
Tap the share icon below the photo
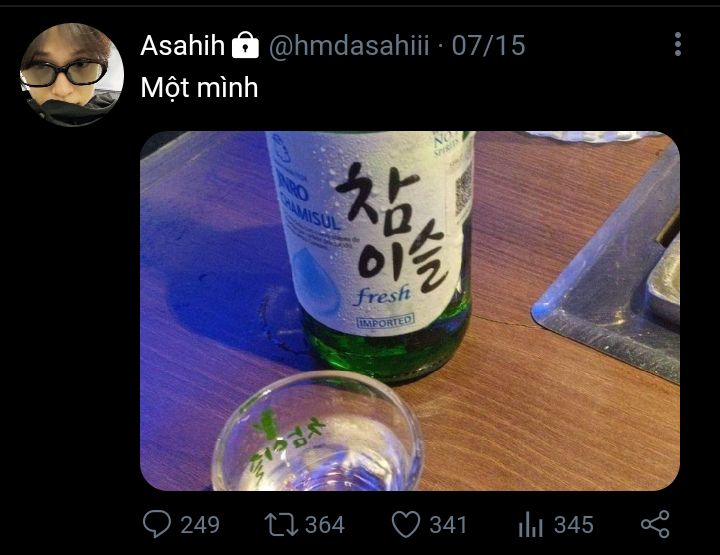tap(655, 524)
